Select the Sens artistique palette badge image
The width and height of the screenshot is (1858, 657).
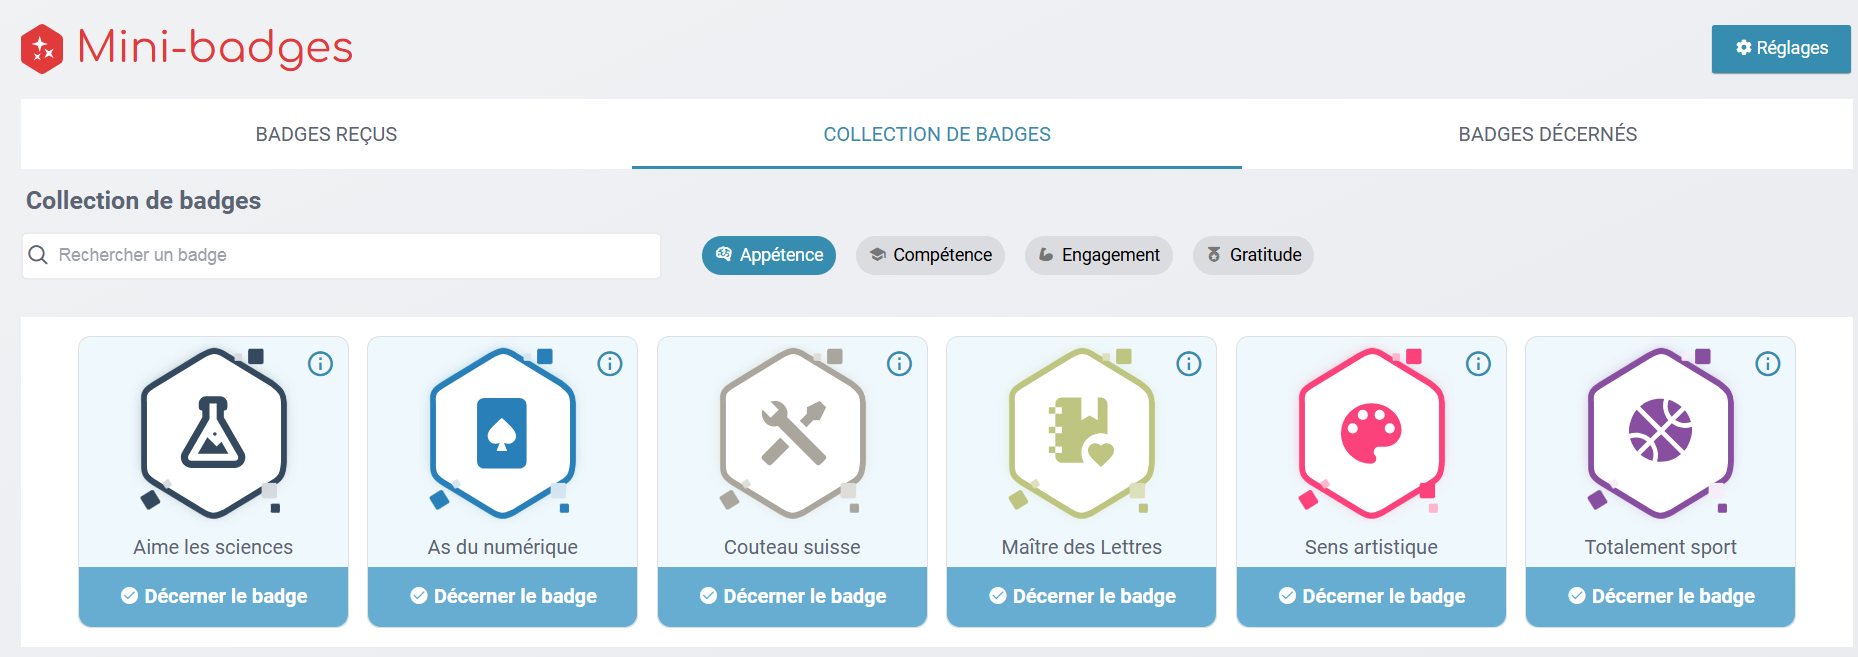click(x=1371, y=433)
